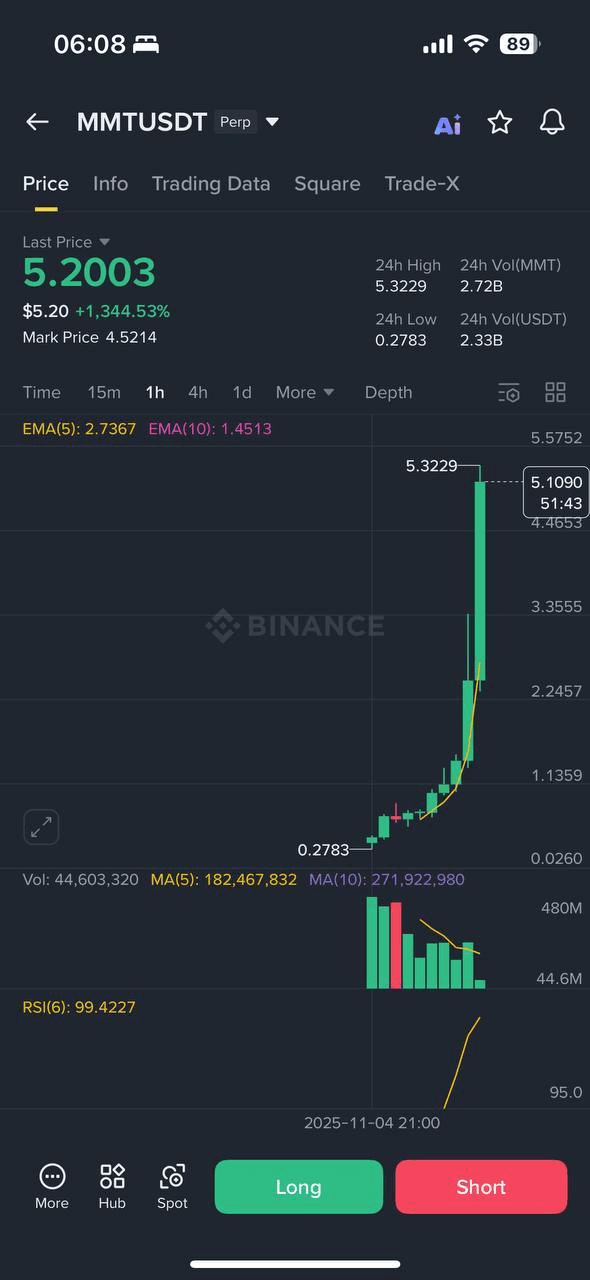Select the 1d chart timeframe
Image resolution: width=590 pixels, height=1280 pixels.
(x=241, y=393)
